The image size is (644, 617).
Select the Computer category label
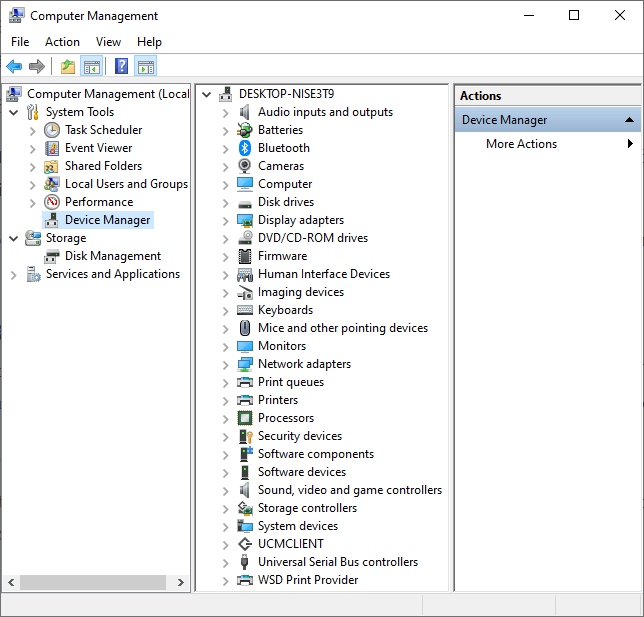(x=285, y=184)
